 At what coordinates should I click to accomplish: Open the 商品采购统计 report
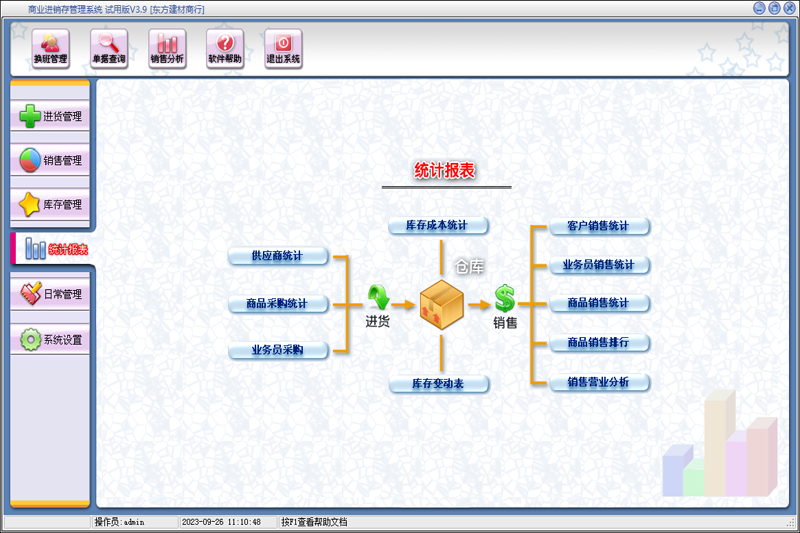tap(278, 304)
